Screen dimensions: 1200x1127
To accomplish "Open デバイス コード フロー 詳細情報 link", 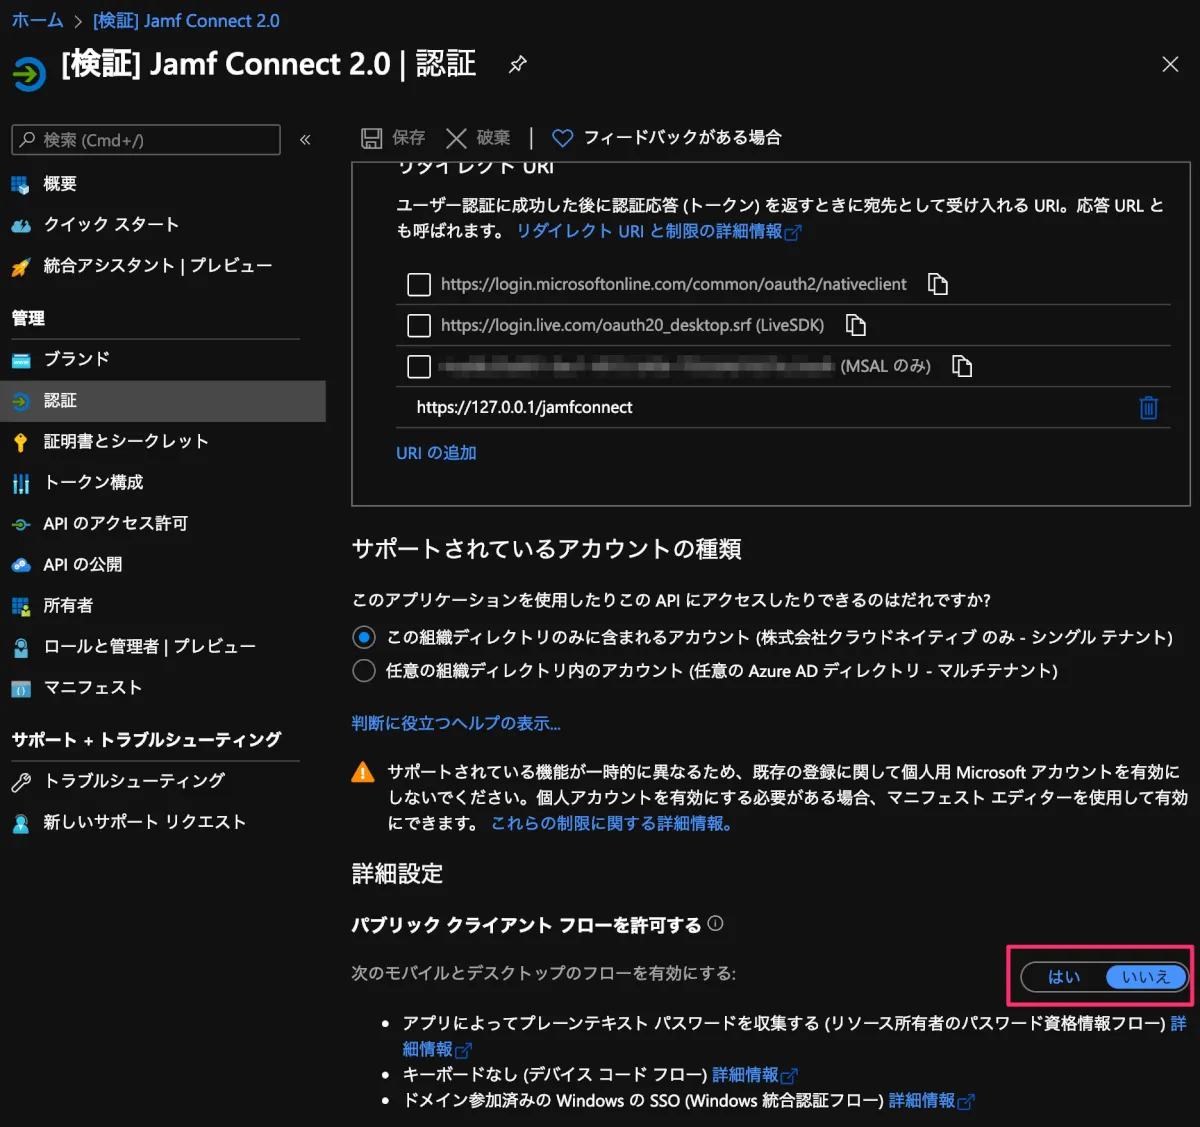I will click(754, 1075).
